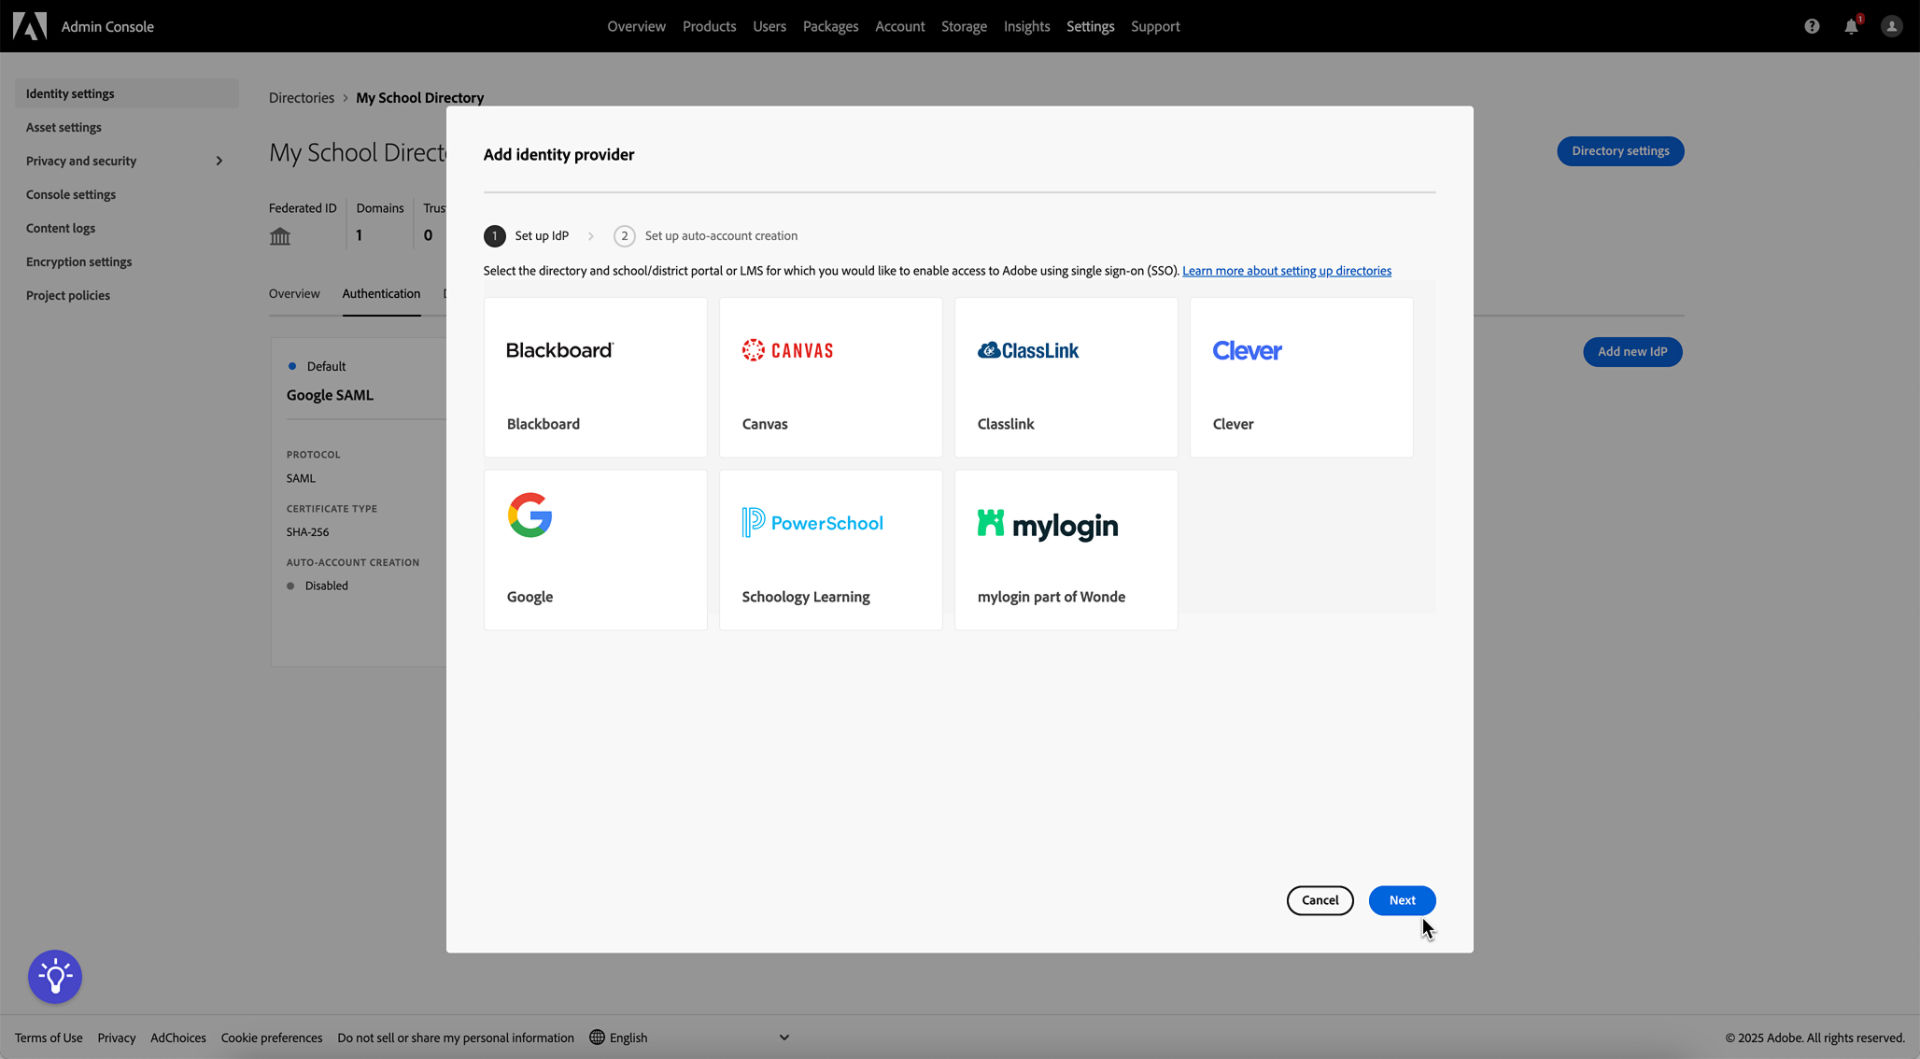
Task: Open Learn more about setting up directories link
Action: click(x=1286, y=271)
